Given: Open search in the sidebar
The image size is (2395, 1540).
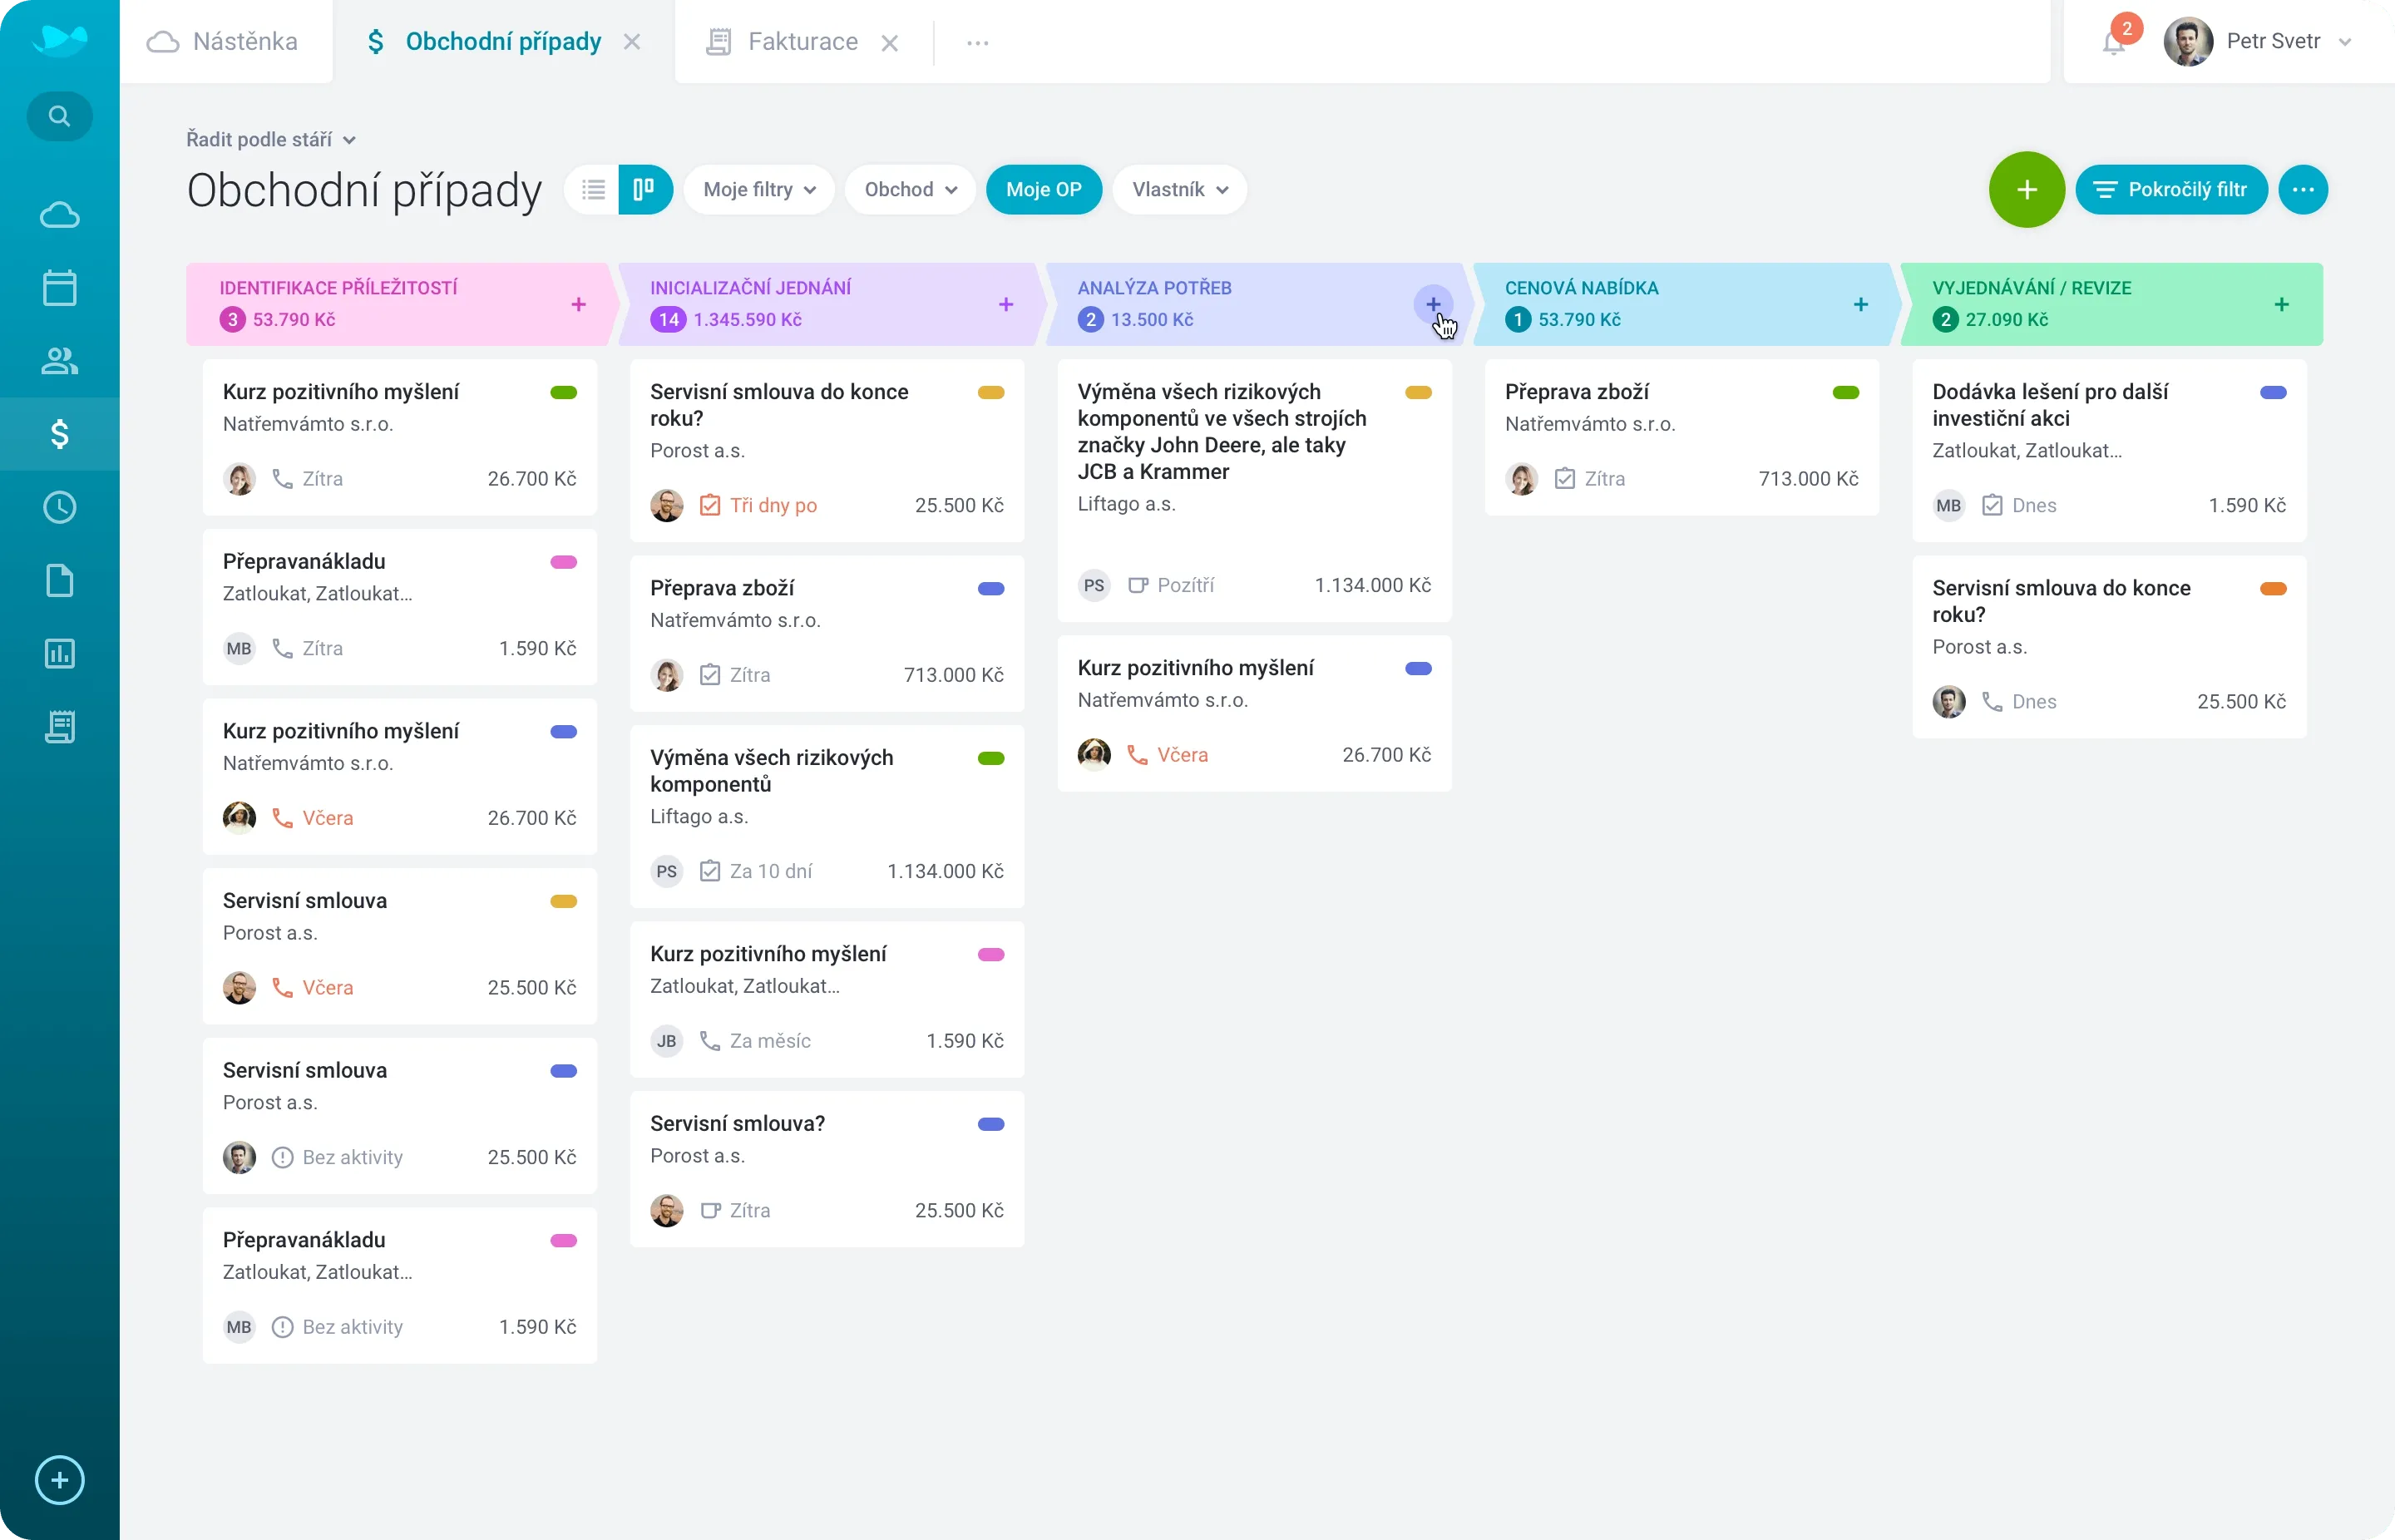Looking at the screenshot, I should (x=59, y=116).
